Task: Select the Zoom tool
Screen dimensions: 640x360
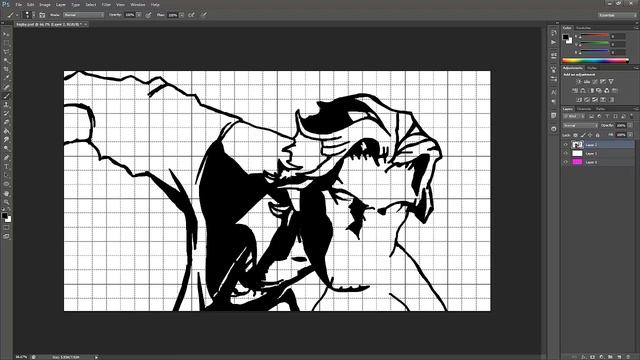Action: click(x=6, y=202)
